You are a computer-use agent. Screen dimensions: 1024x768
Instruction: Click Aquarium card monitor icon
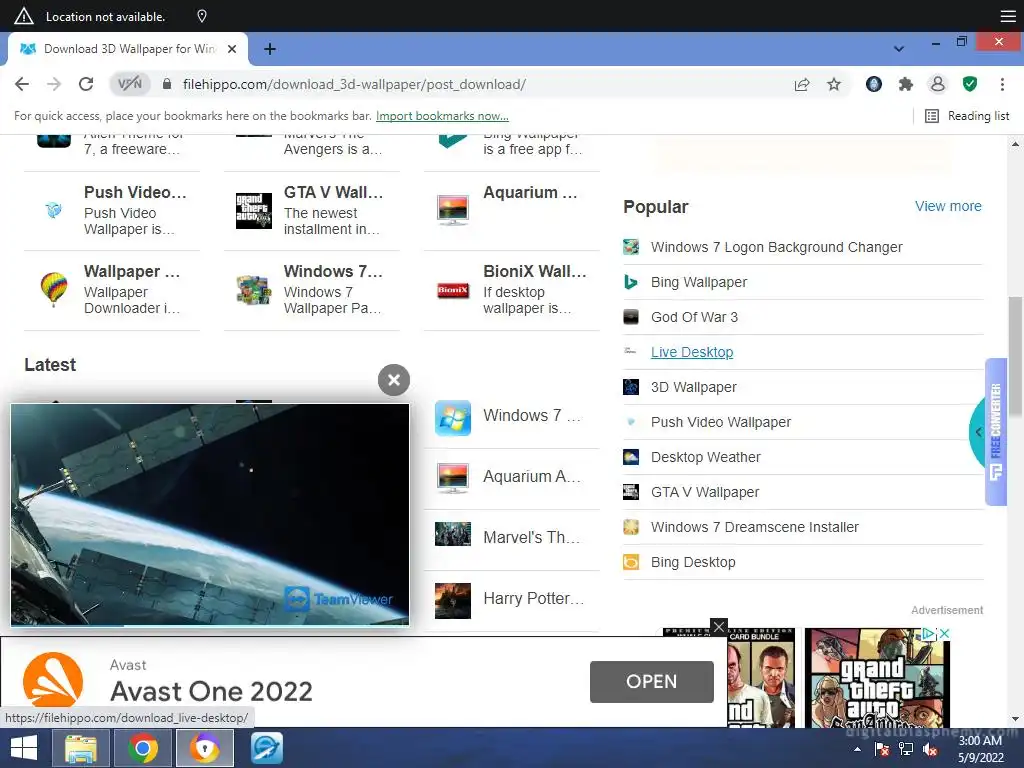click(x=453, y=210)
